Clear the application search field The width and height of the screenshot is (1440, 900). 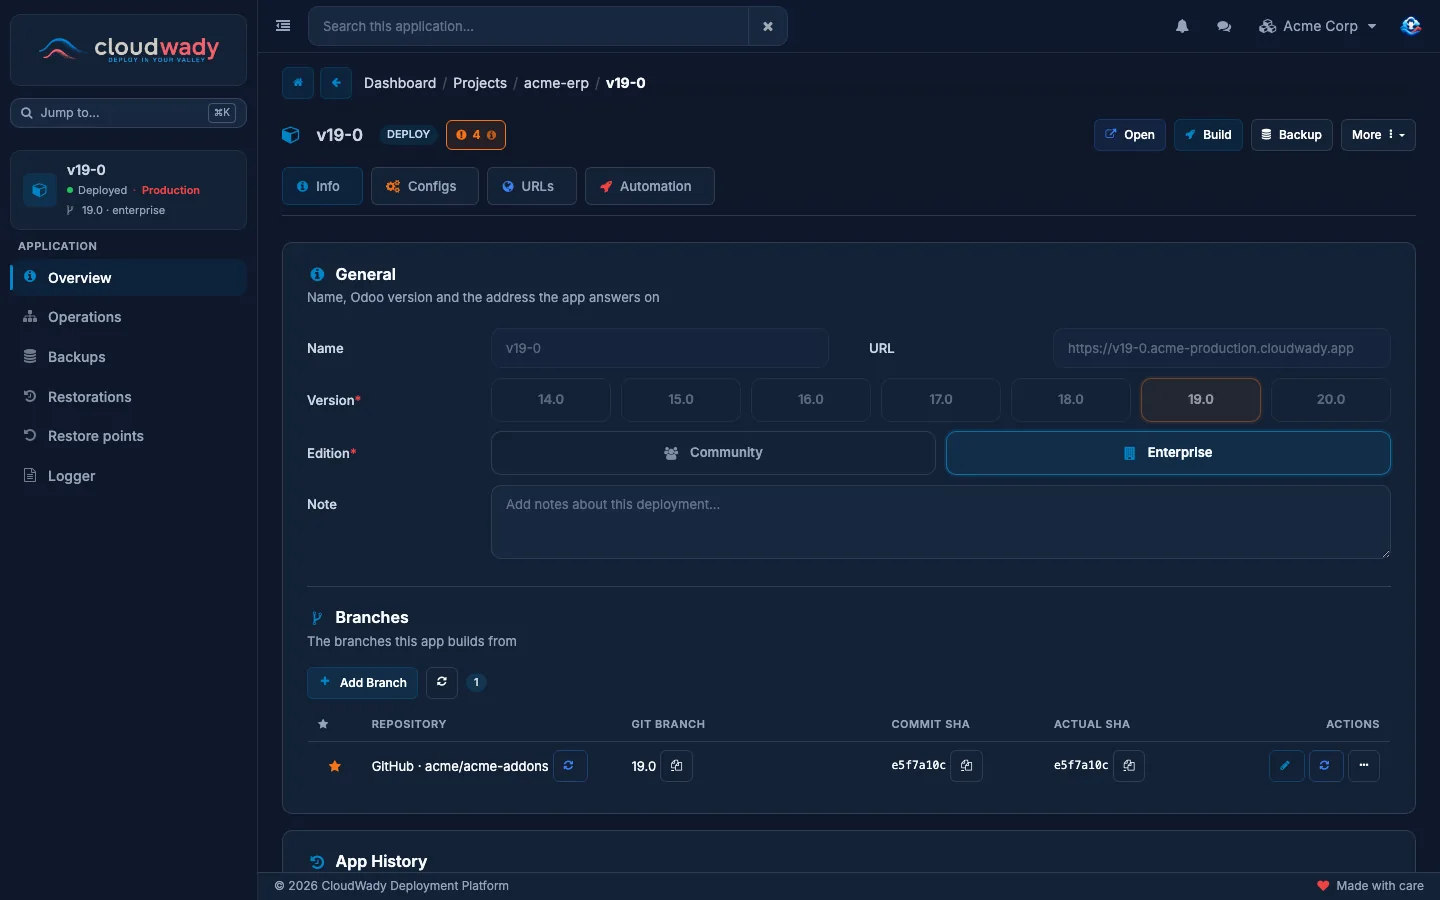768,26
